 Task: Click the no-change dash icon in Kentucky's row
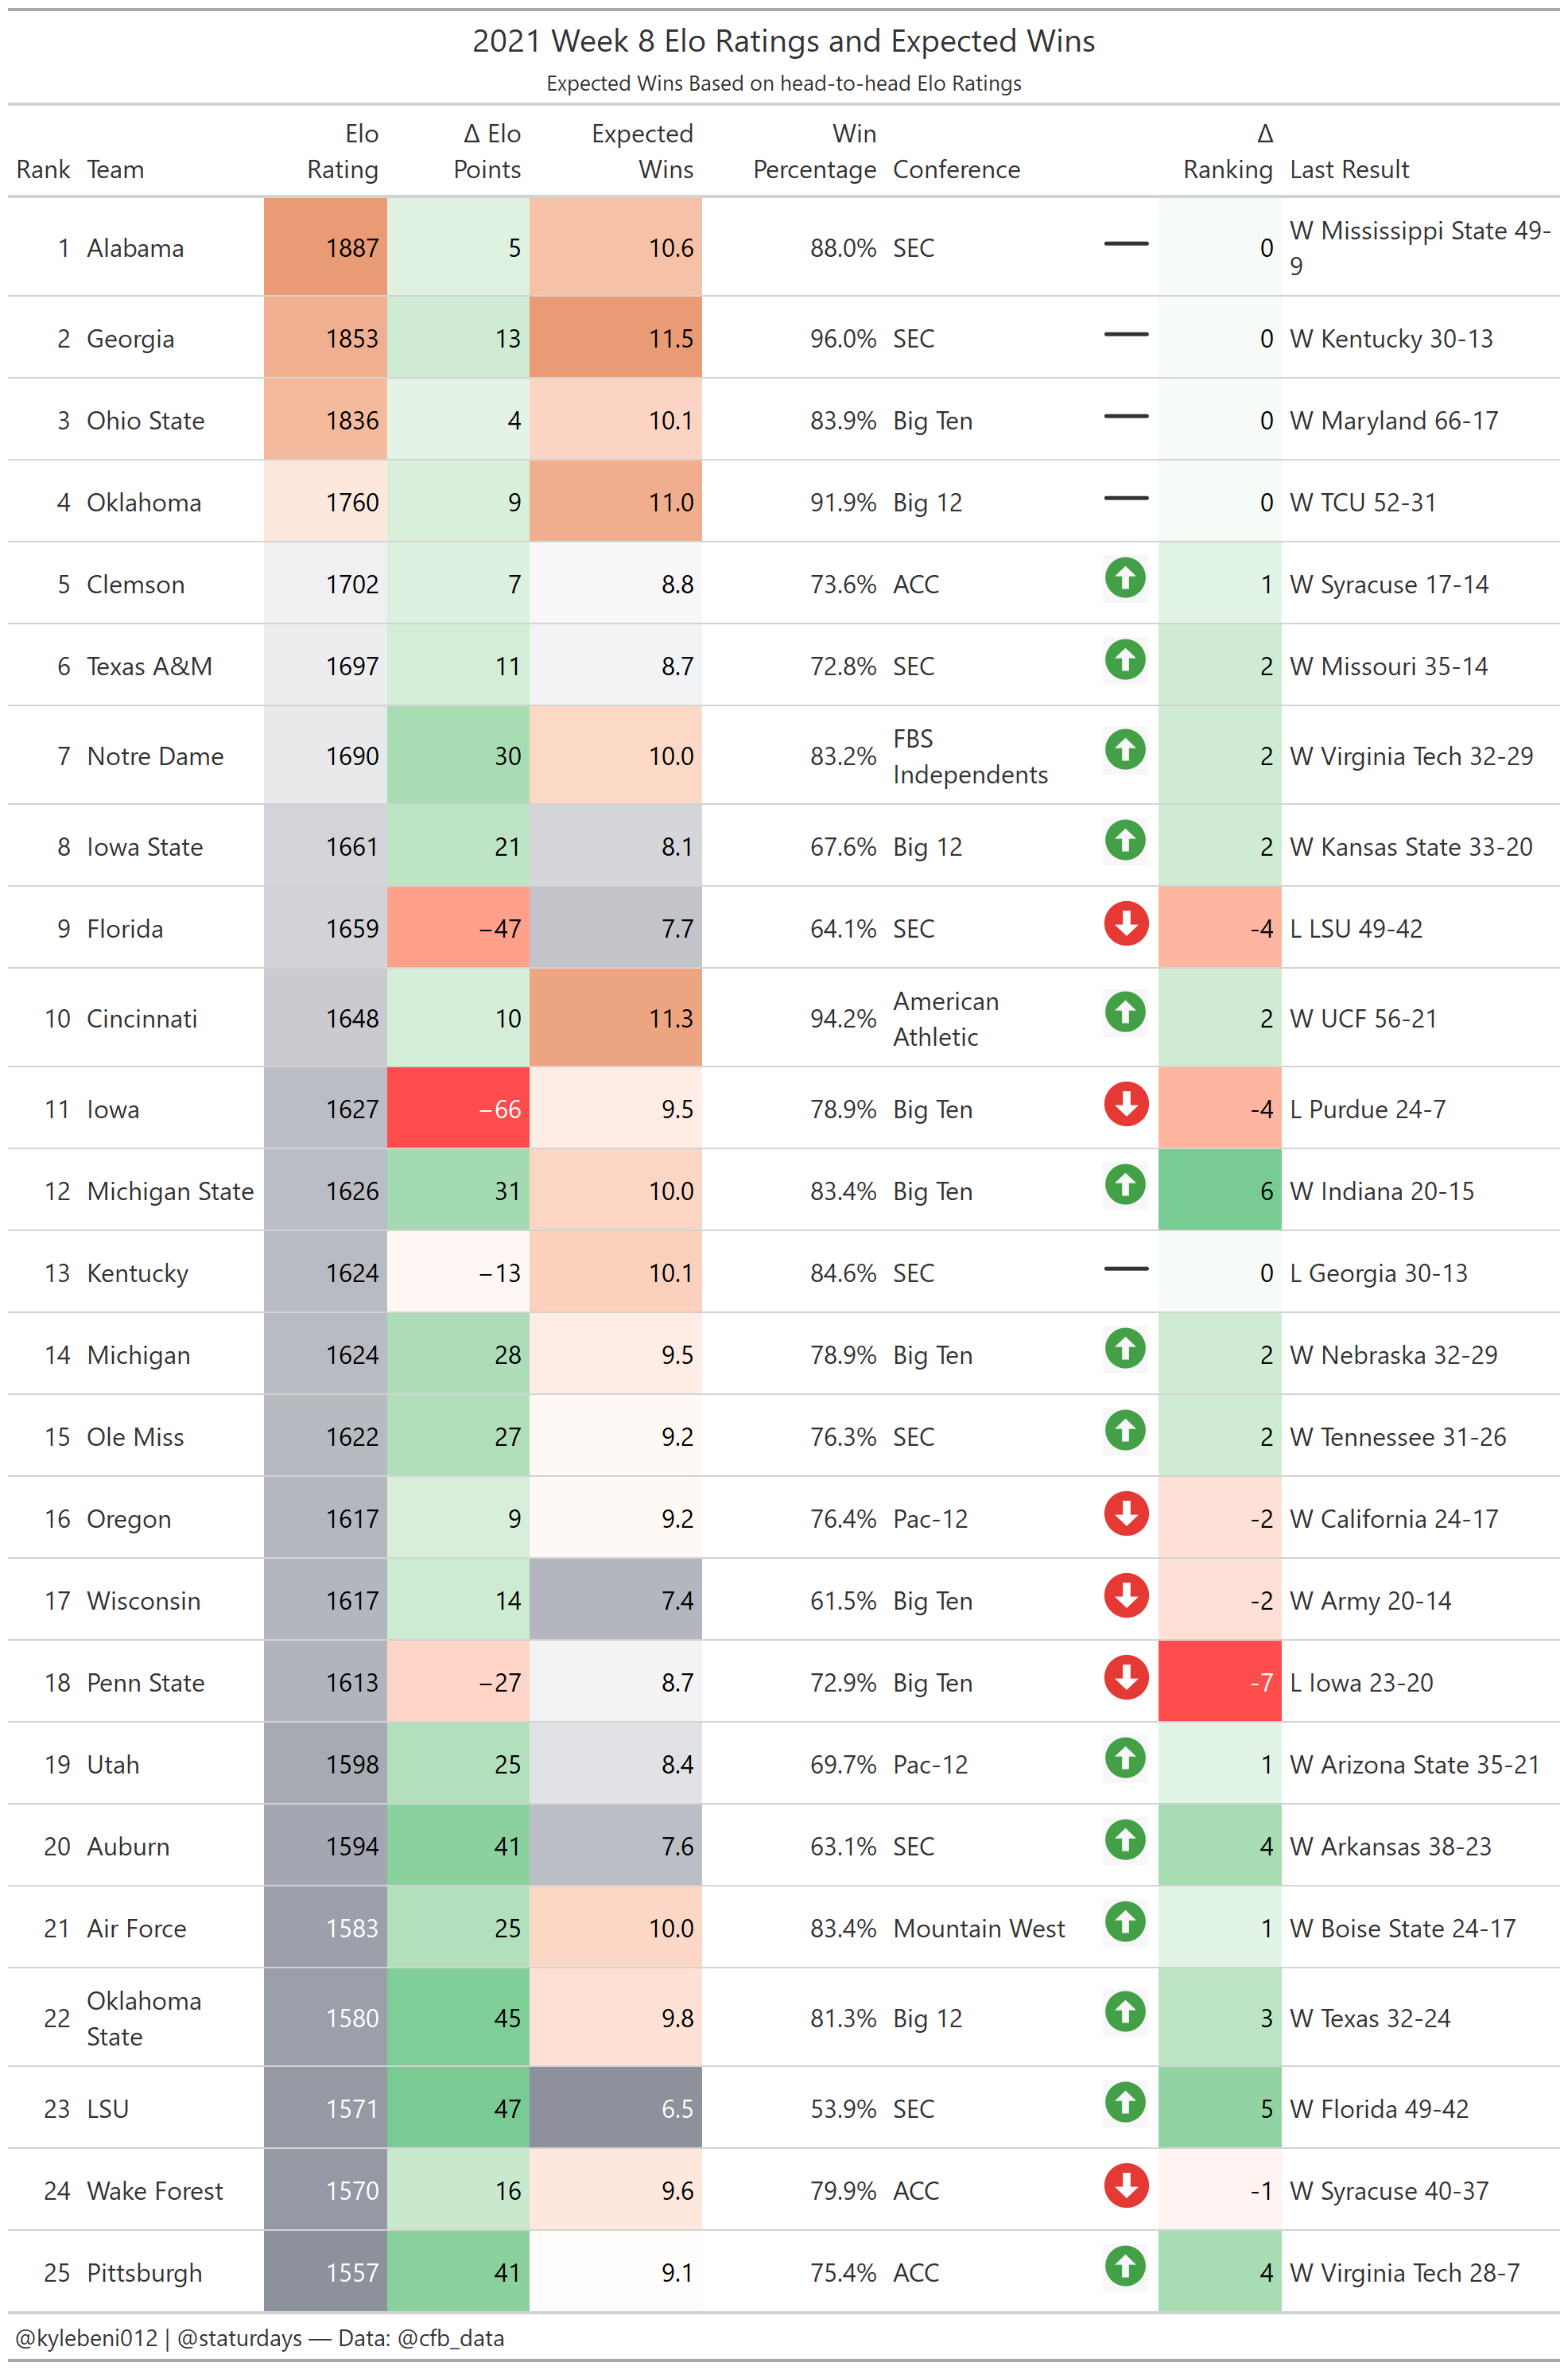tap(1125, 1268)
